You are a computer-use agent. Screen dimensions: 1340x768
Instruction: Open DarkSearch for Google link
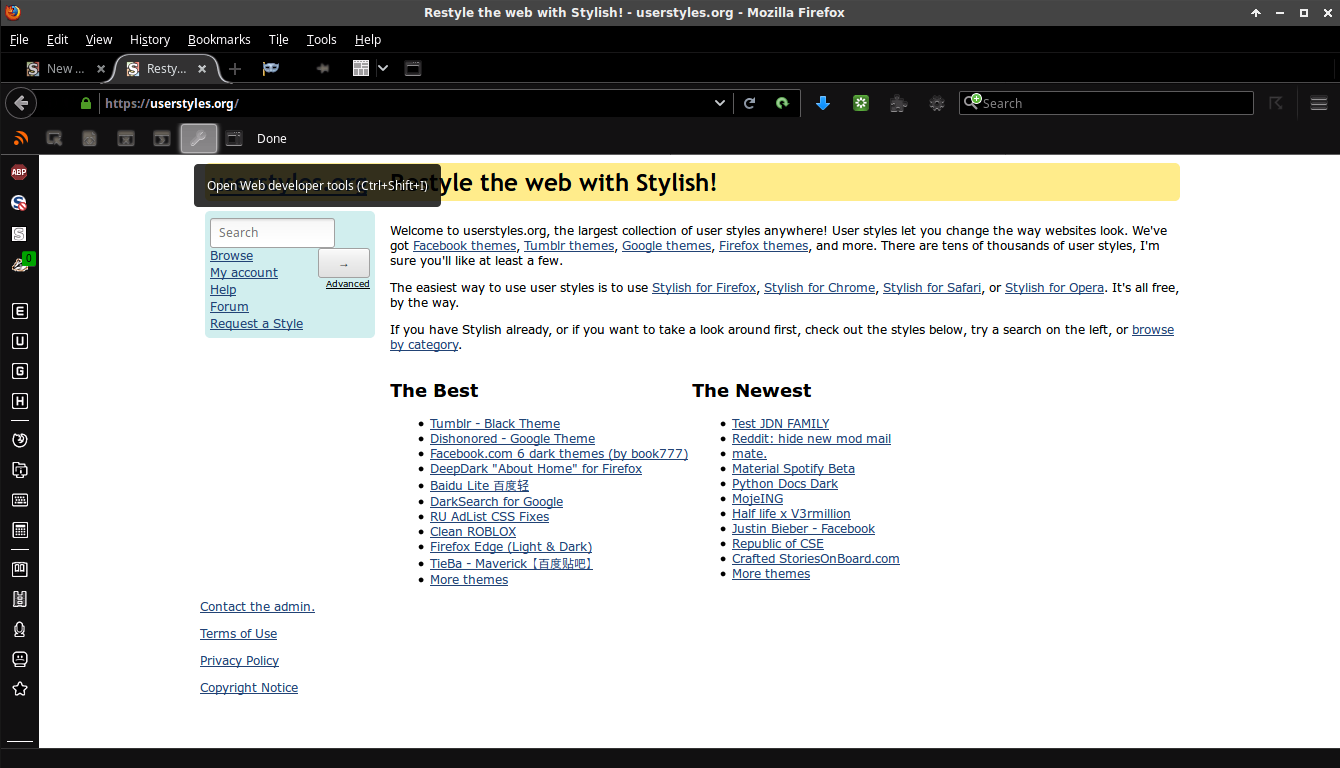pyautogui.click(x=496, y=502)
